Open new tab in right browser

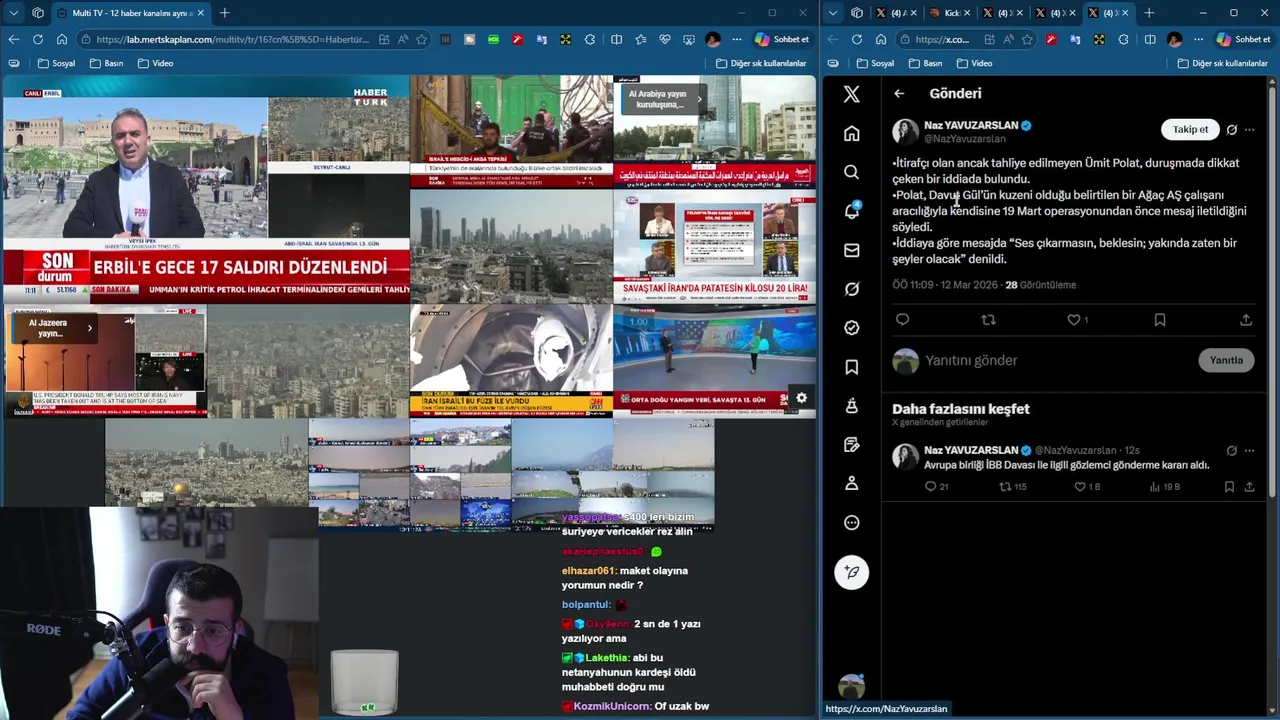[x=1148, y=13]
